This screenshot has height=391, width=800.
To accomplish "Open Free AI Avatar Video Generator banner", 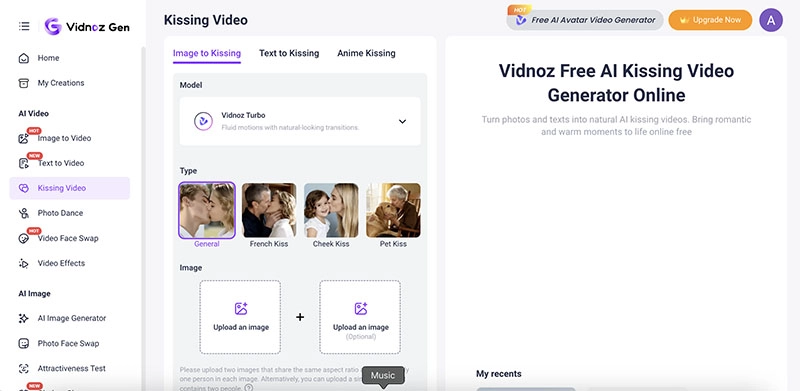I will 585,20.
